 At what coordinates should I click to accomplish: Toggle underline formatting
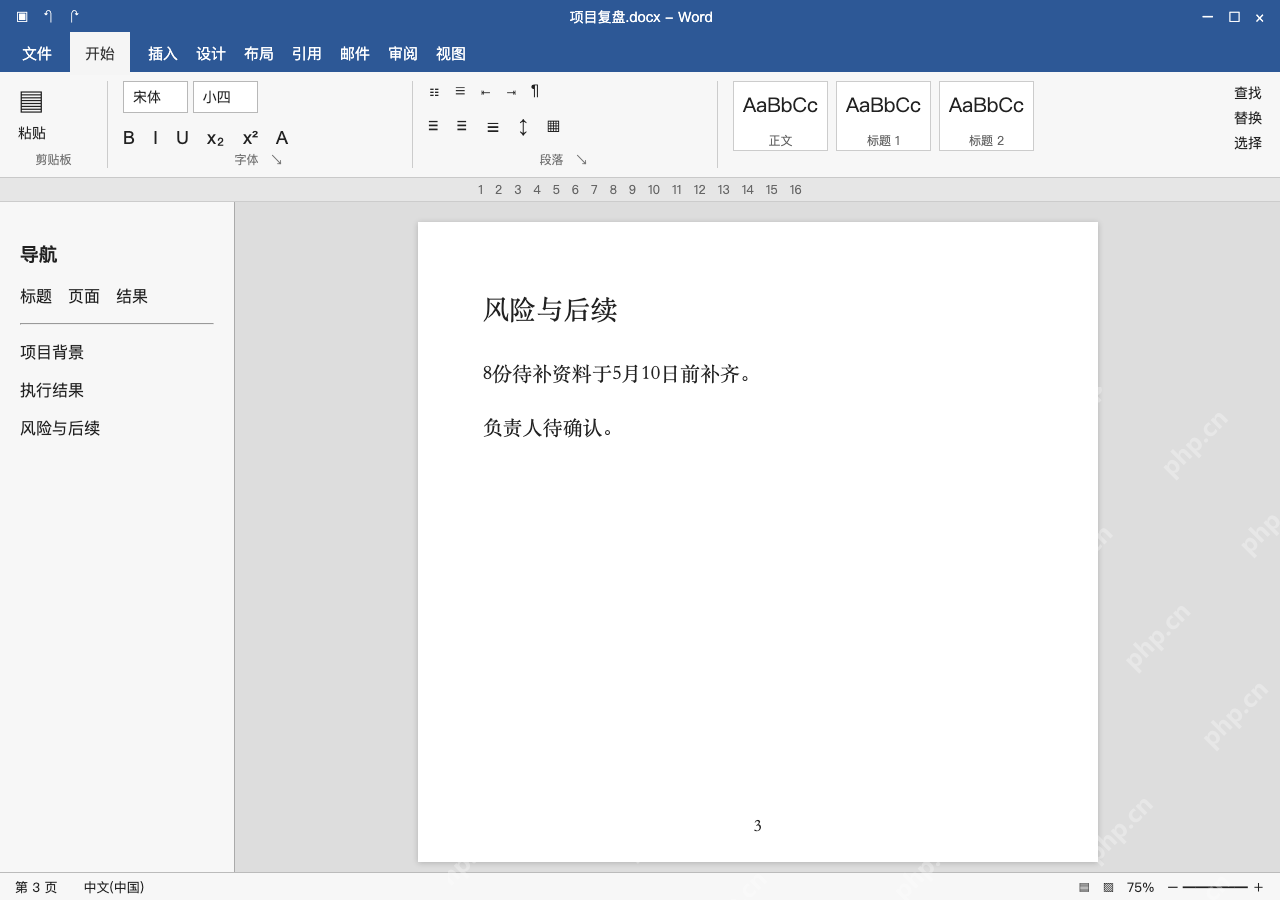pos(182,138)
